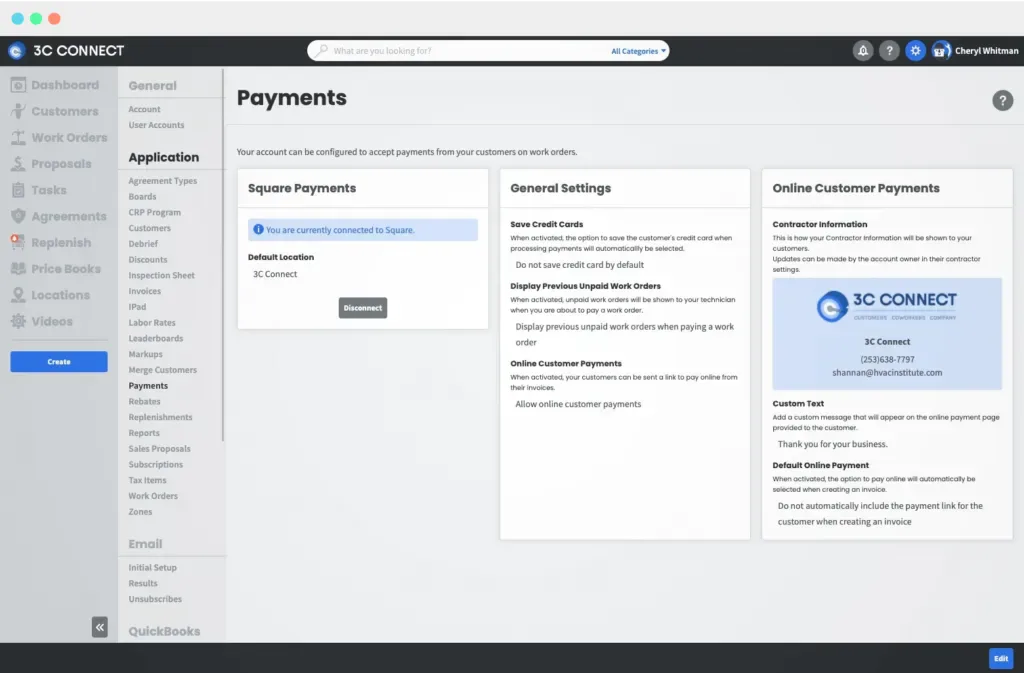The height and width of the screenshot is (673, 1024).
Task: Click the Locations pin icon
Action: click(18, 295)
